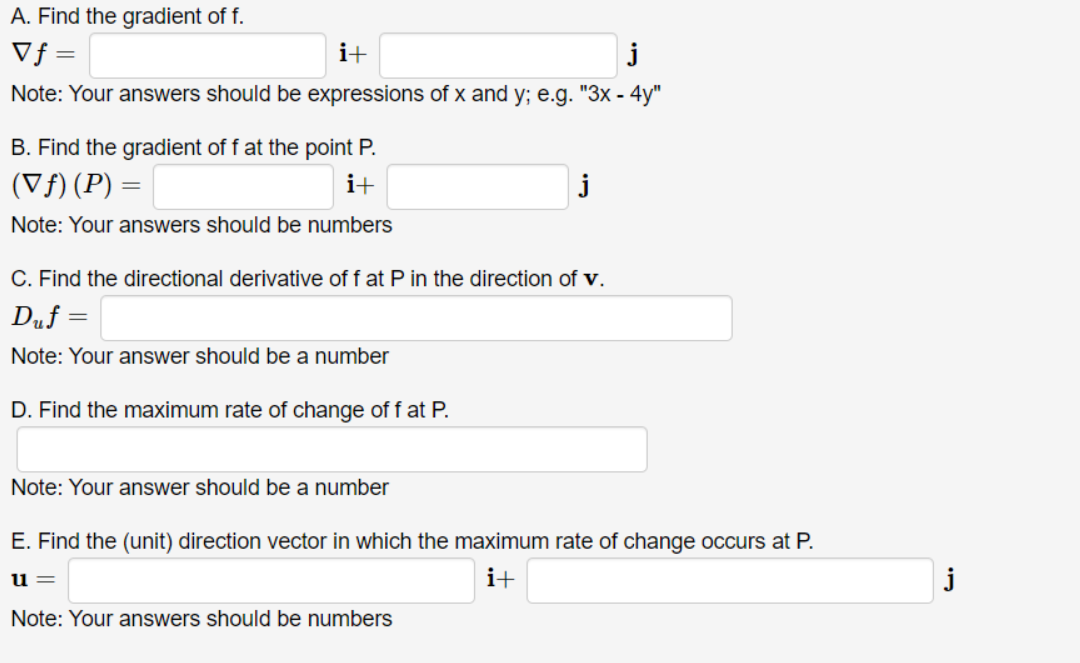Click the j-component field of gradient ∇f

pos(498,55)
